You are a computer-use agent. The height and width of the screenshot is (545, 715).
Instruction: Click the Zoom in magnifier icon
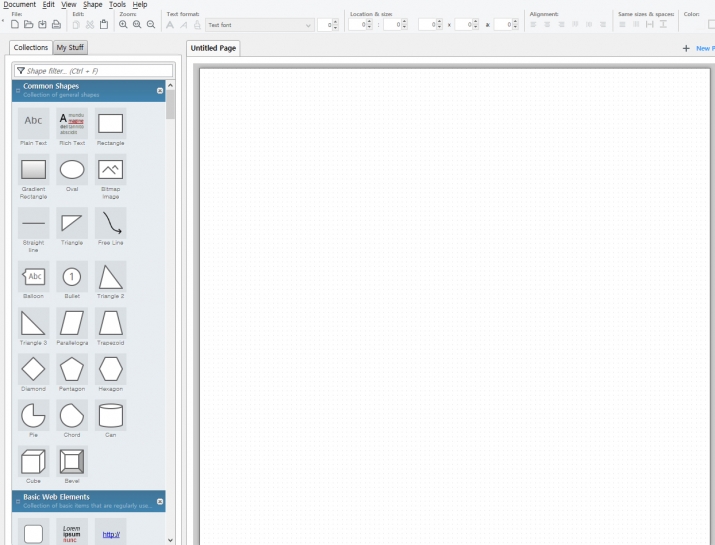pyautogui.click(x=123, y=25)
